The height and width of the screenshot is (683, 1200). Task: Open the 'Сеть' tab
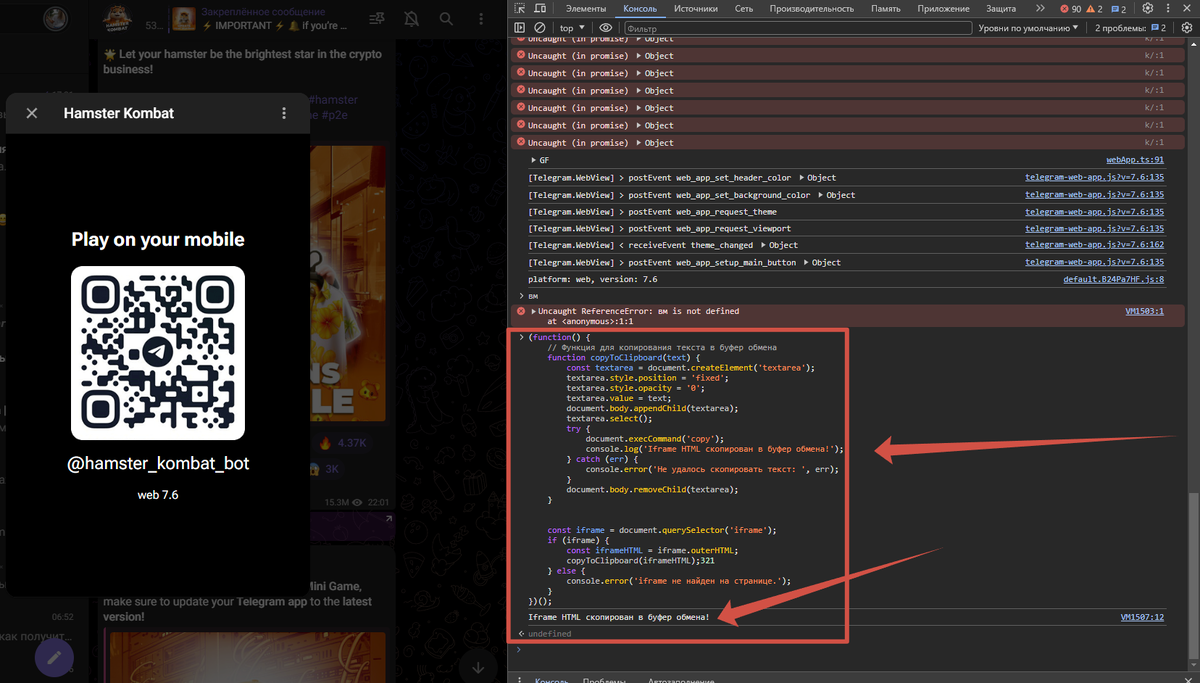tap(744, 8)
